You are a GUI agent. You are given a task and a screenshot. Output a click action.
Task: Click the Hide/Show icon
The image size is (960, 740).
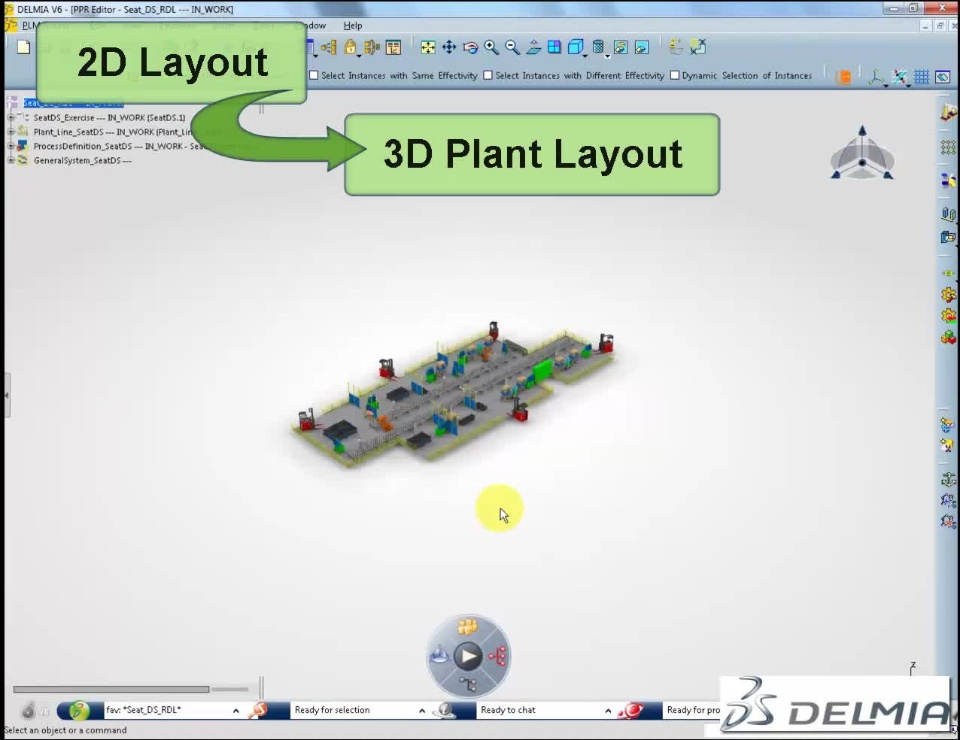pos(620,47)
